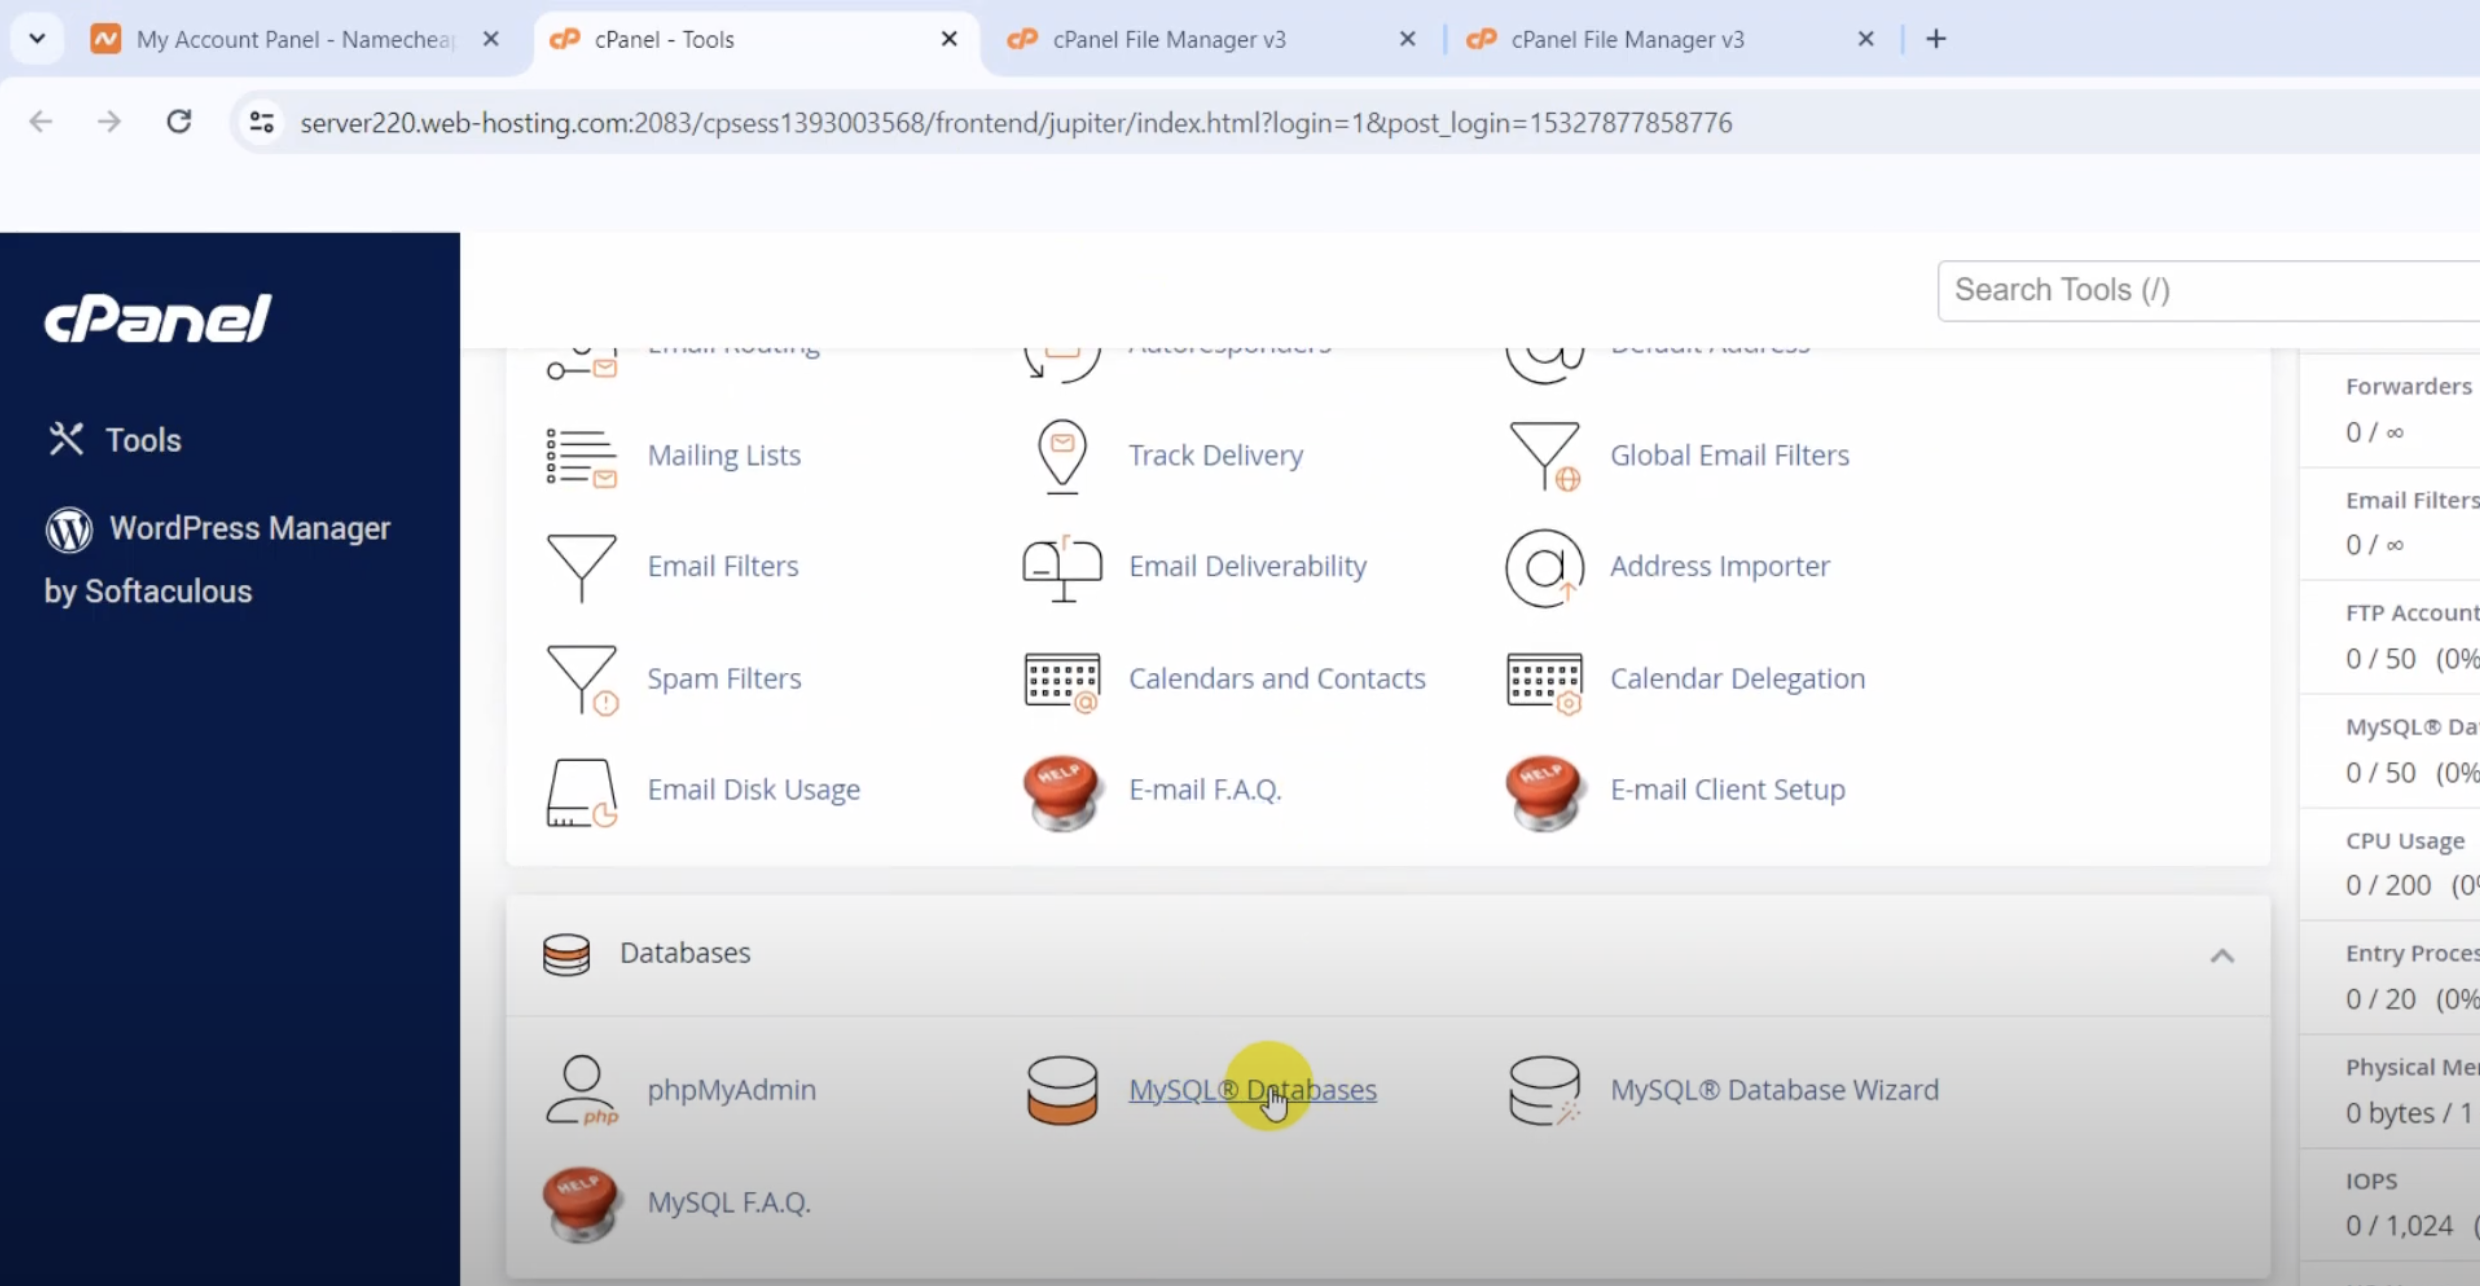Click the MySQL Databases cylinder icon

[1062, 1090]
